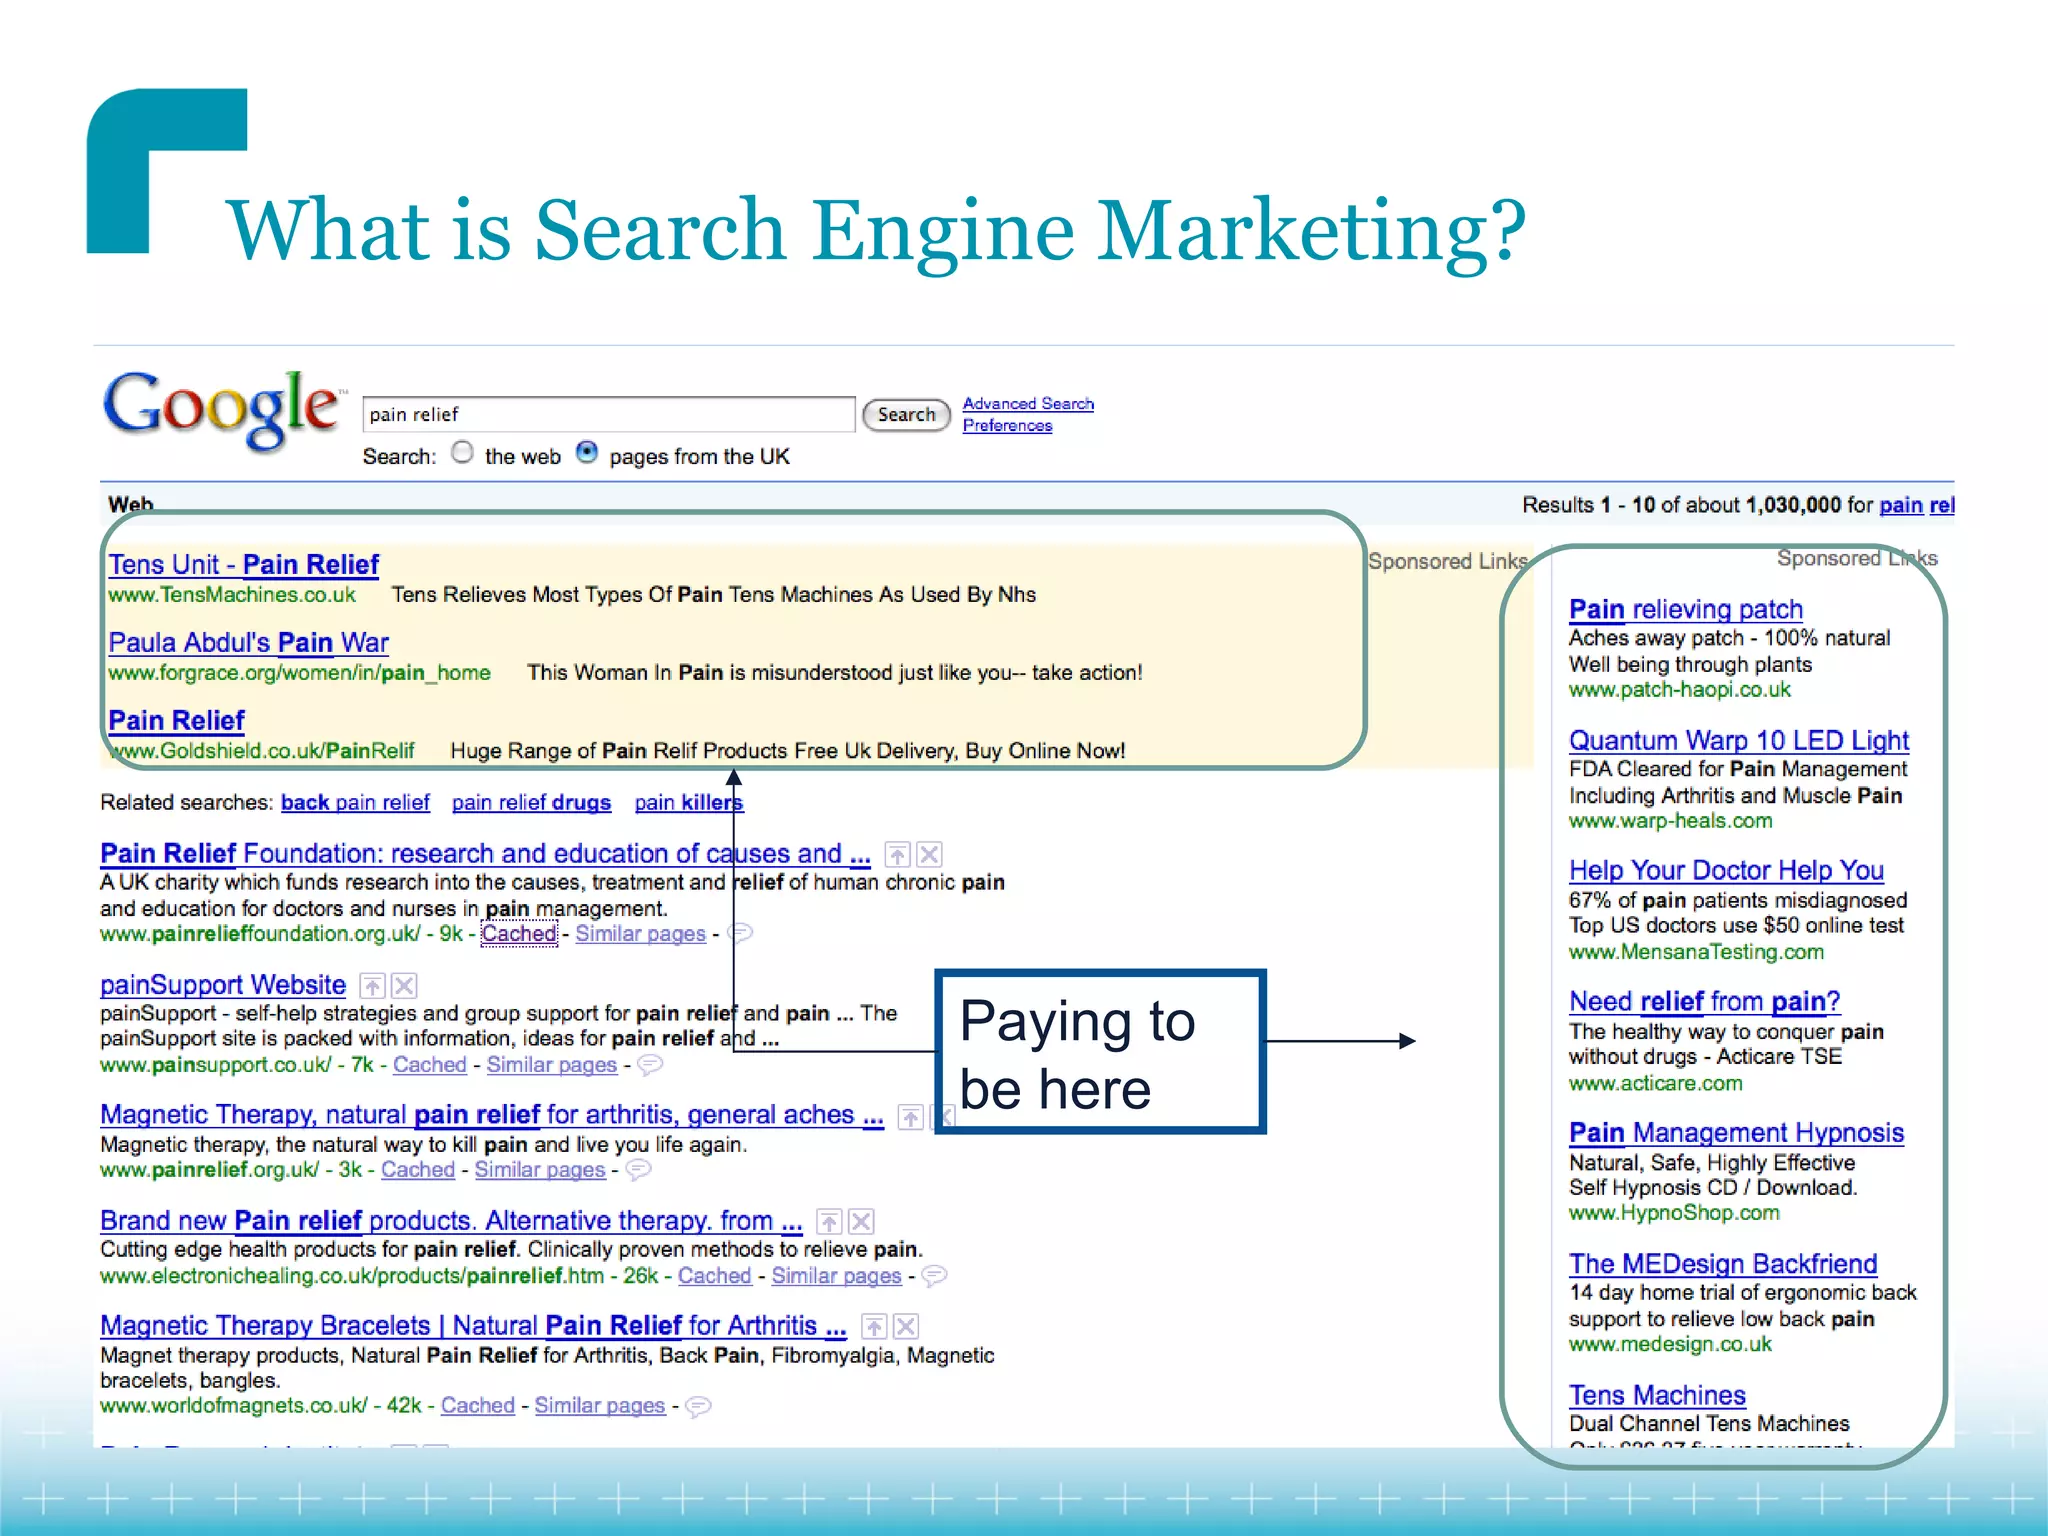Open the 'Pain Management Hypnosis' ad
The height and width of the screenshot is (1536, 2048).
pyautogui.click(x=1737, y=1133)
